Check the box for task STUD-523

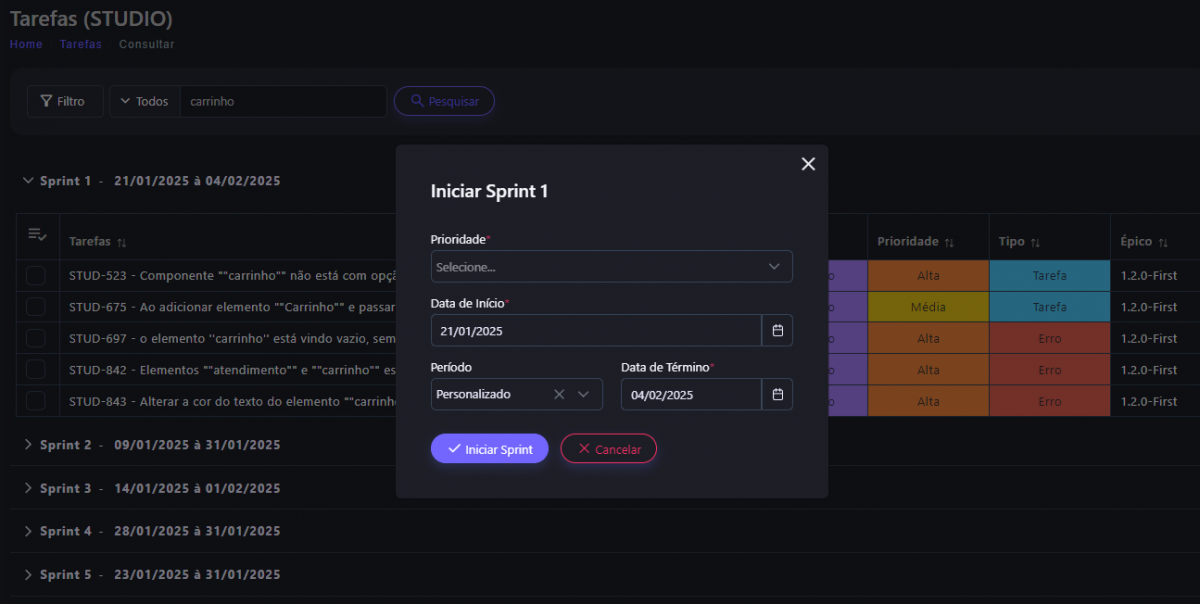pyautogui.click(x=36, y=275)
